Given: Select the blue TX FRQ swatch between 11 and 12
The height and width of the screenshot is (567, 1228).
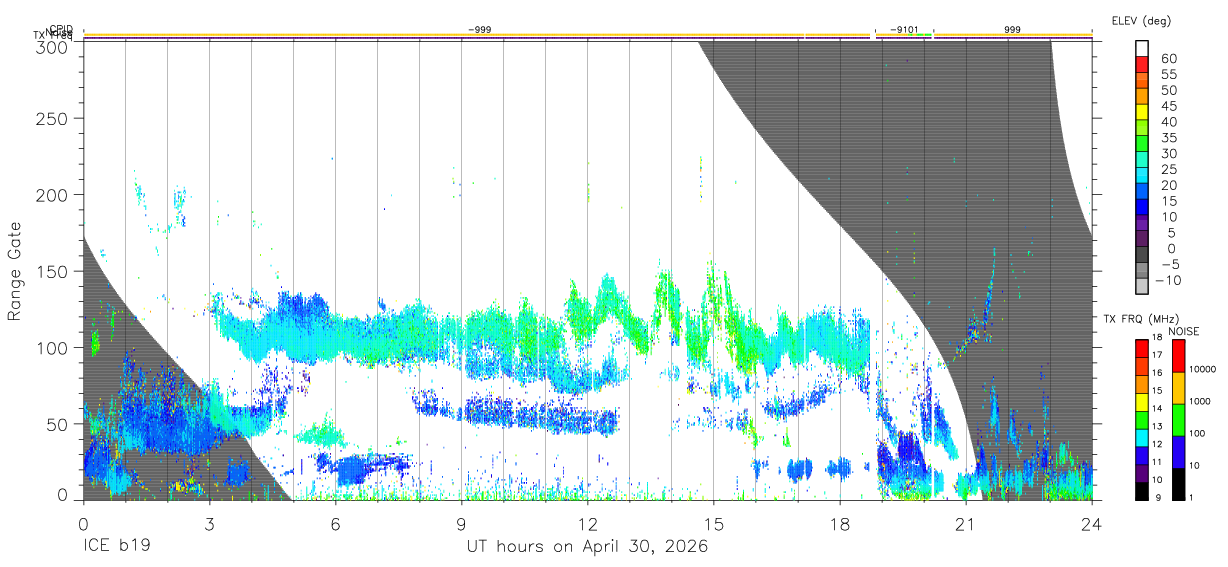Looking at the screenshot, I should (x=1140, y=455).
